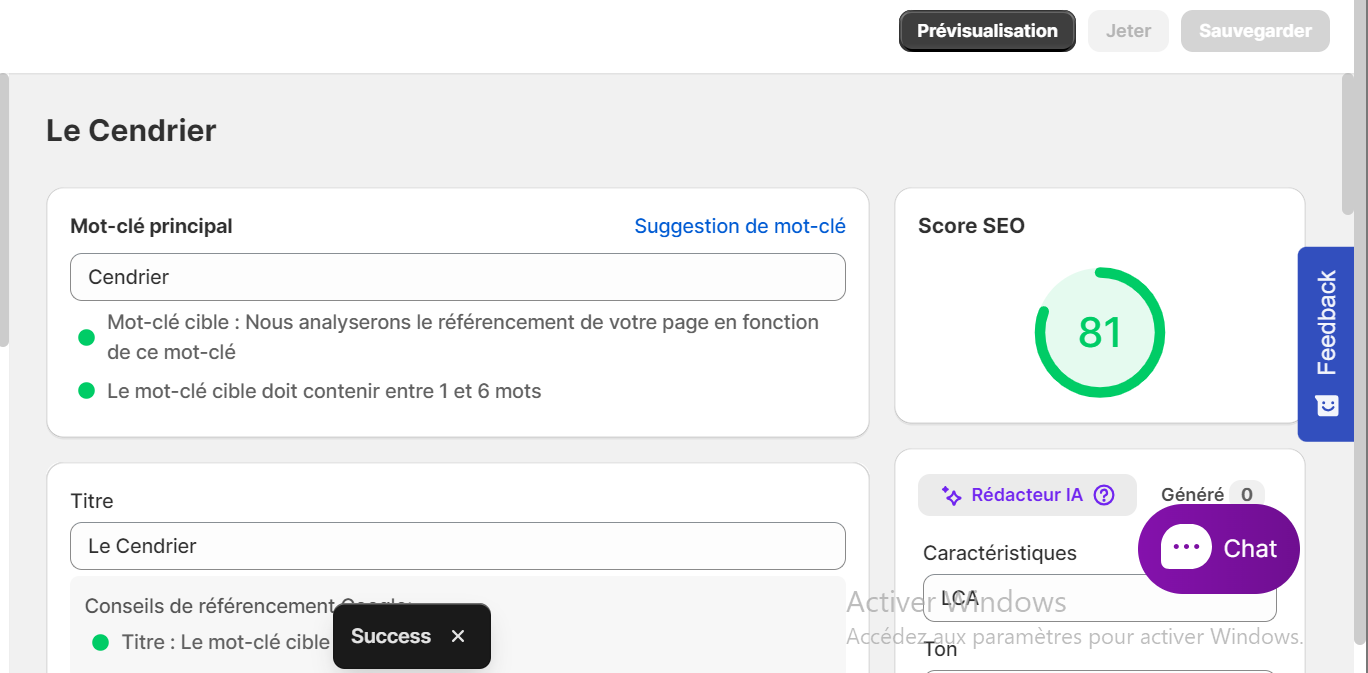Image resolution: width=1368 pixels, height=673 pixels.
Task: Click the Conseils de référencement Google heading
Action: click(248, 606)
